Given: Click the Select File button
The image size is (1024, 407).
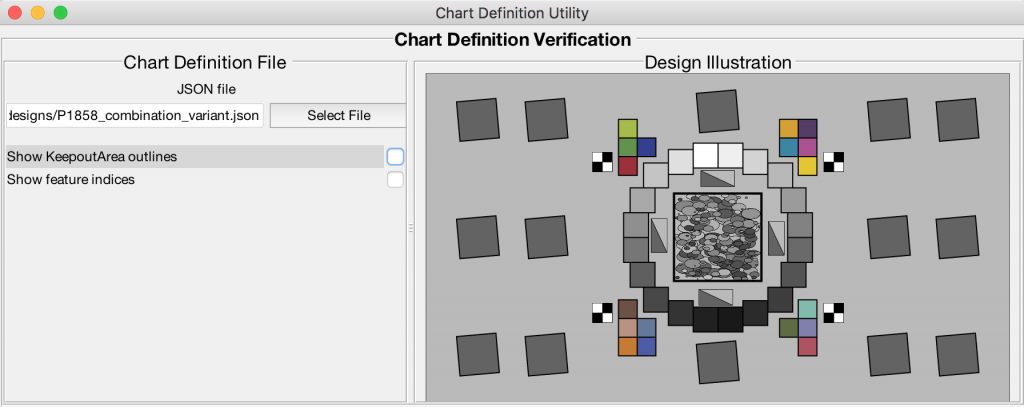Looking at the screenshot, I should point(338,116).
